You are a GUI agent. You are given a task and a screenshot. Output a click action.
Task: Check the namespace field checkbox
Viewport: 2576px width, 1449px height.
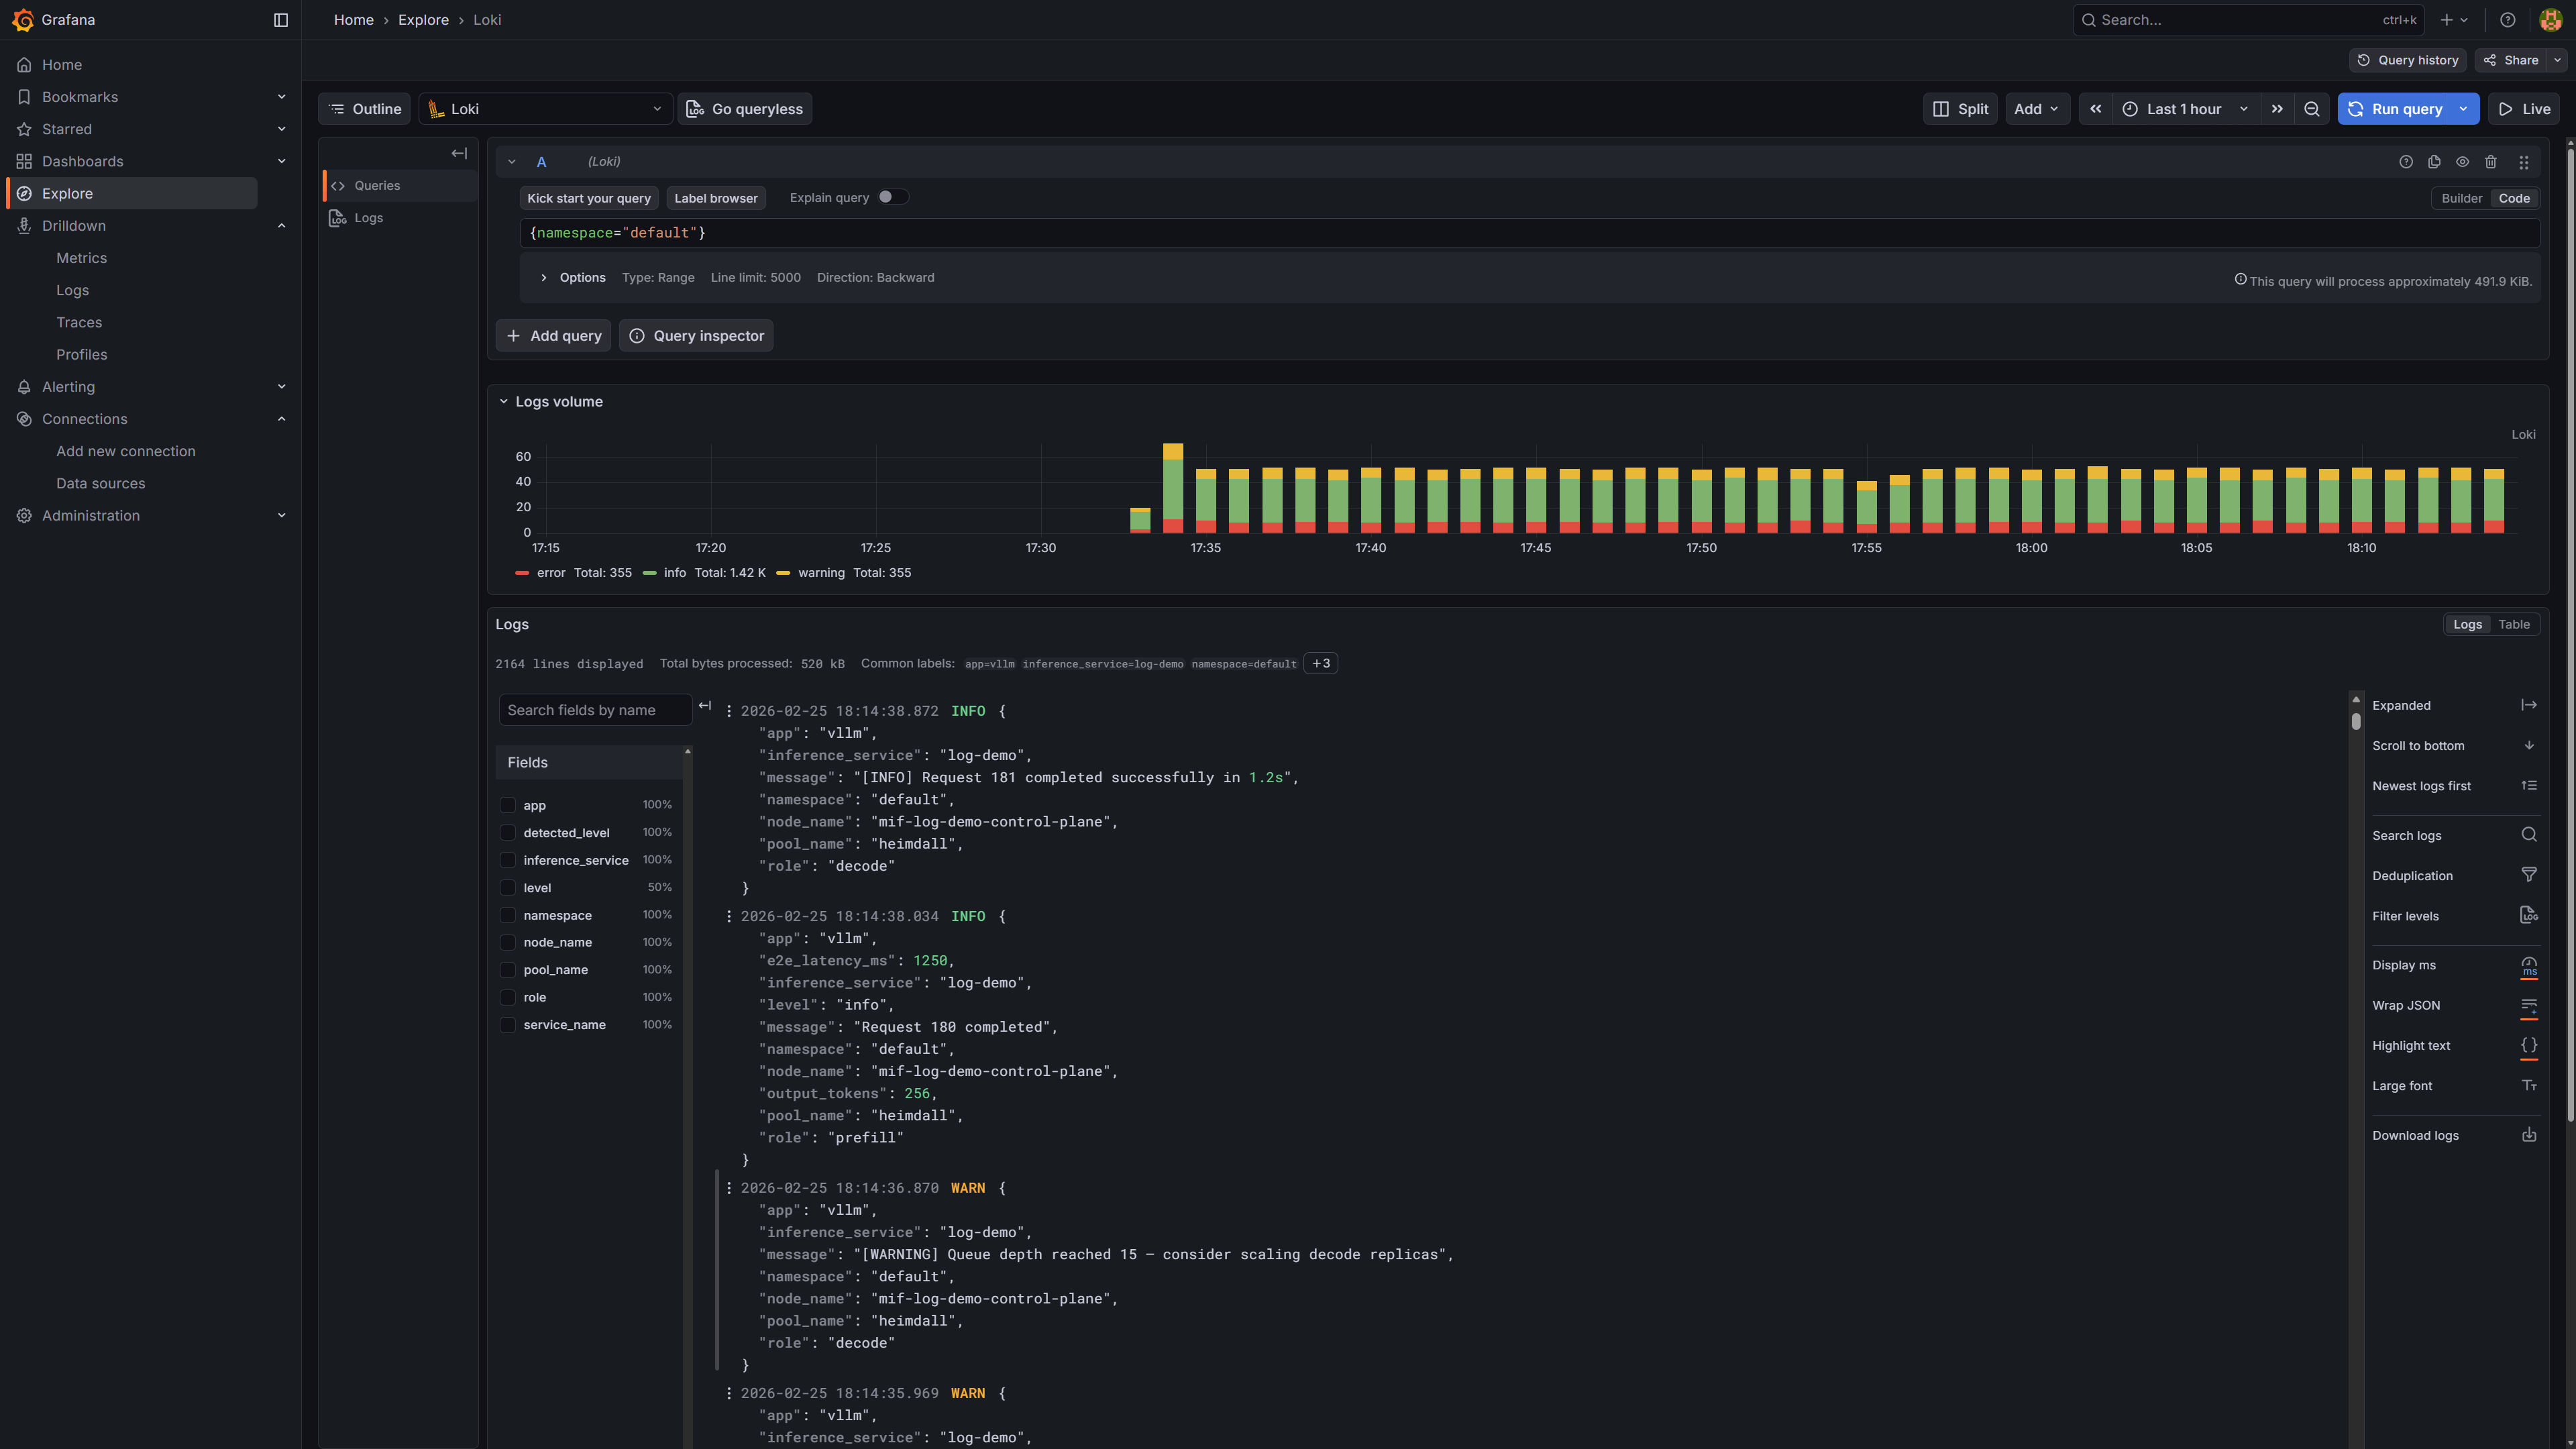pos(507,914)
